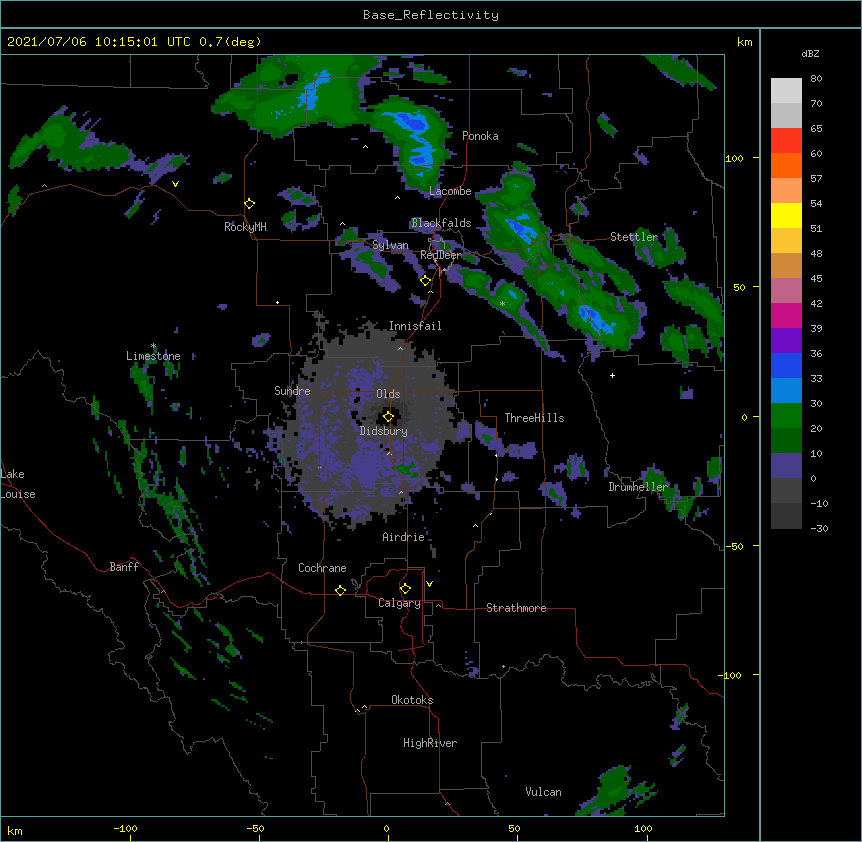This screenshot has width=862, height=842.
Task: Pick the red 60-65 dBZ legend swatch
Action: [786, 141]
